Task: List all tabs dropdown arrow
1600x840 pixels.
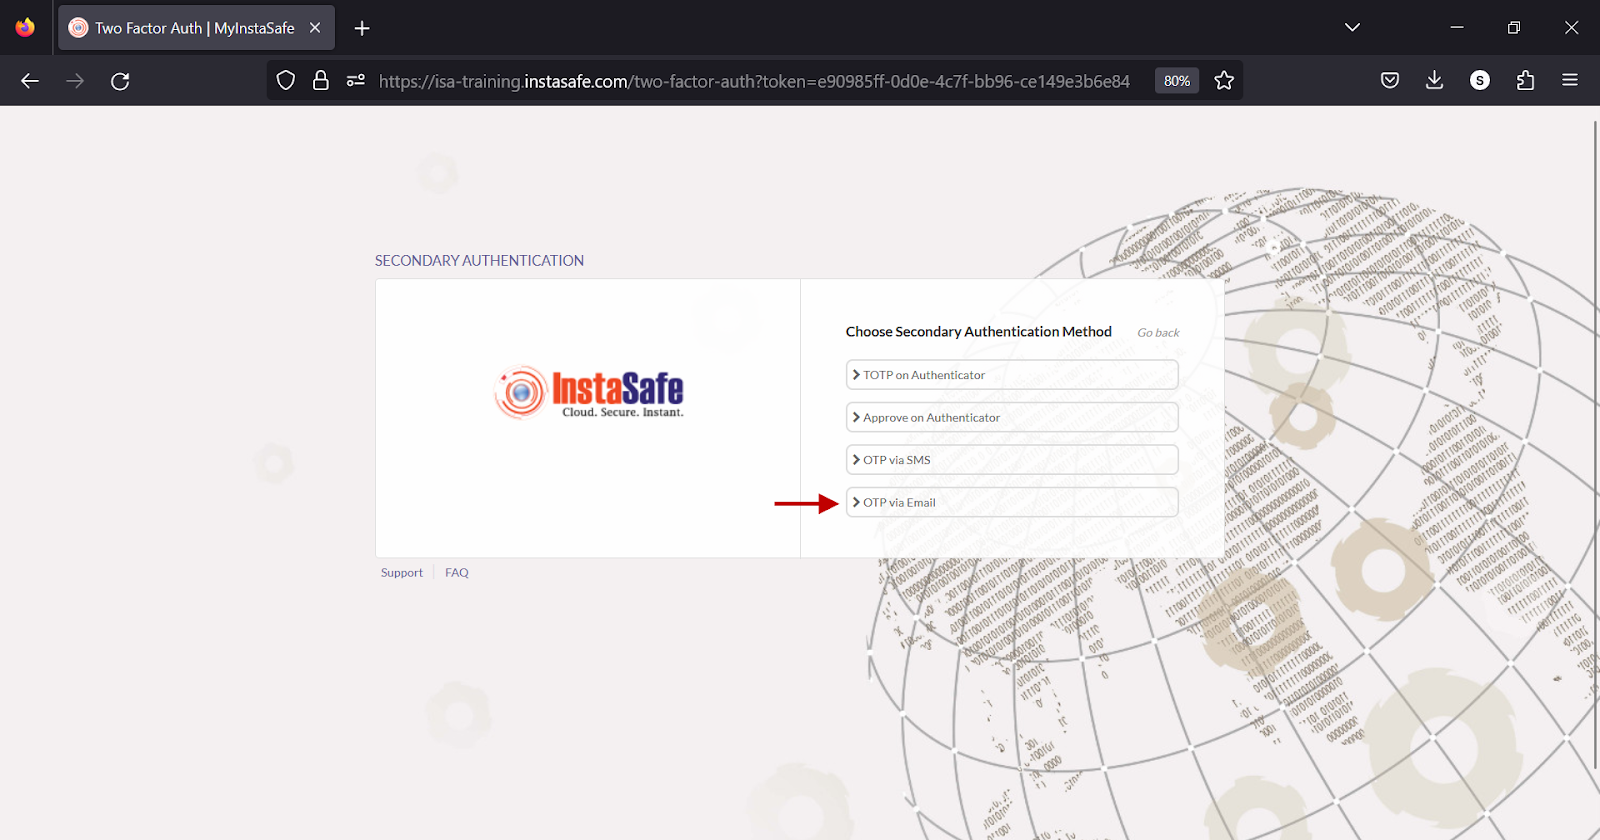Action: 1352,27
